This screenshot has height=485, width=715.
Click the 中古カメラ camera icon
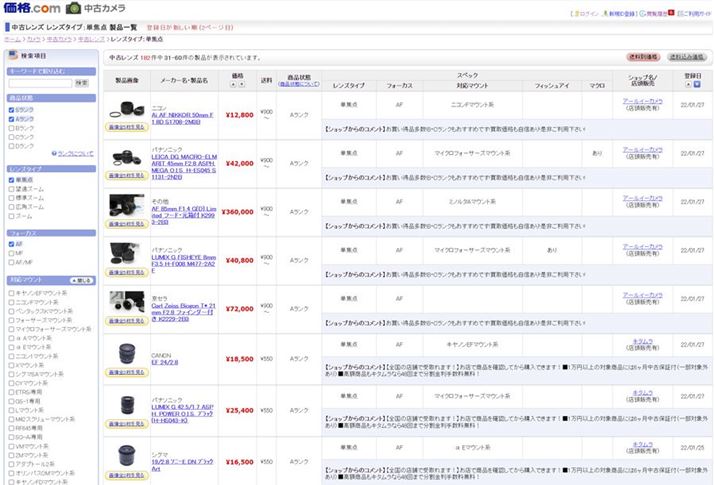(x=74, y=9)
